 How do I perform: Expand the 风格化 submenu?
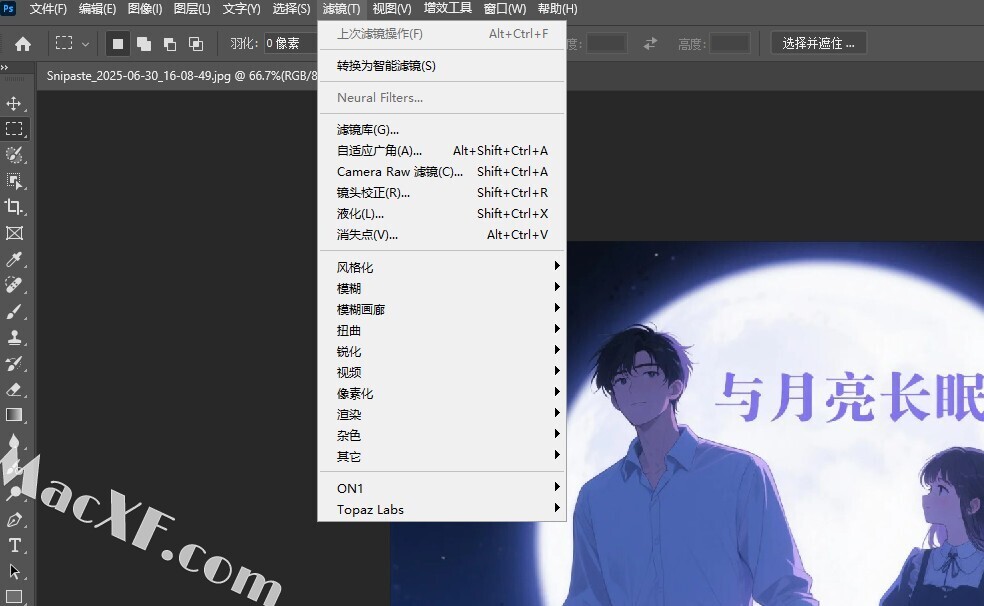tap(442, 267)
